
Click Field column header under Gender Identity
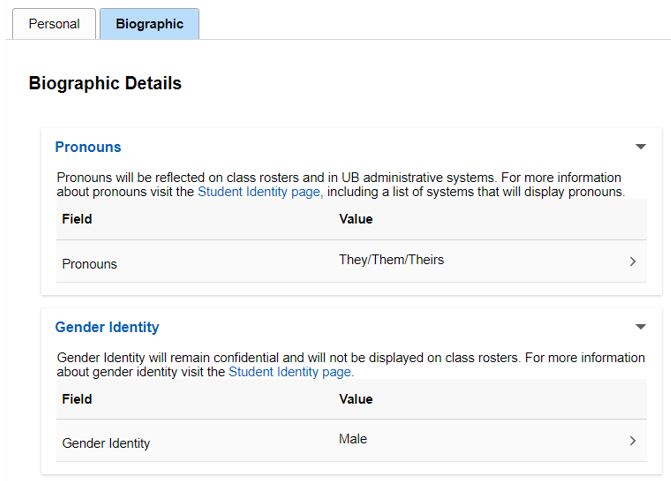point(77,399)
